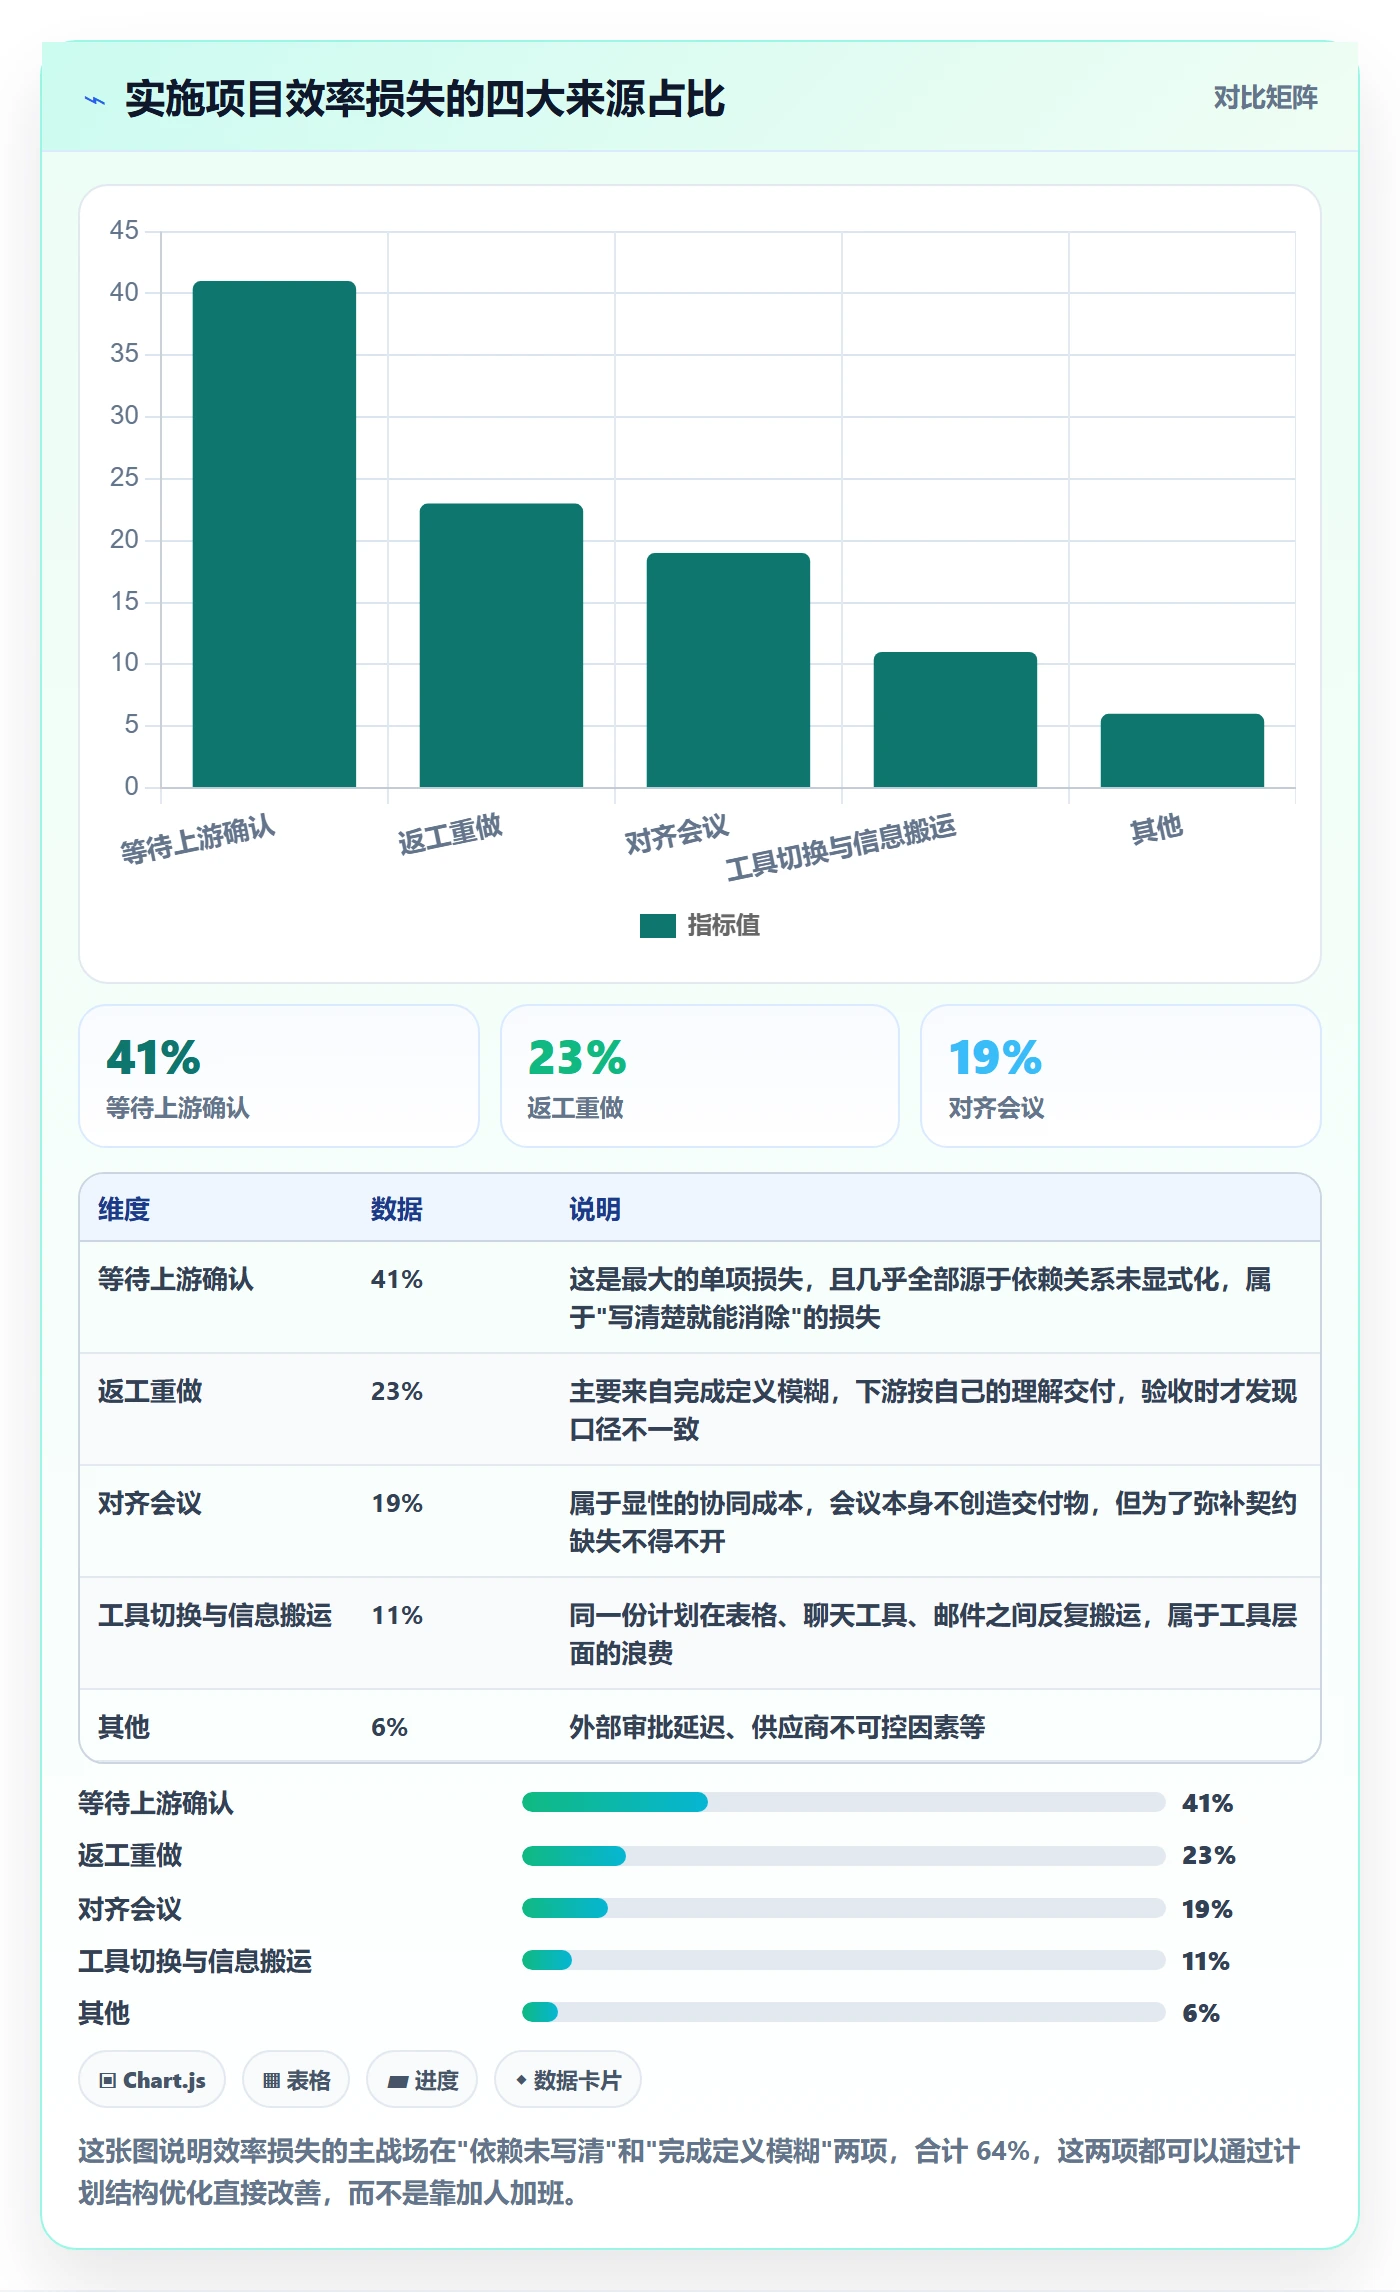
Task: Click the description starting 主要来自完成定义模糊
Action: pos(933,1410)
